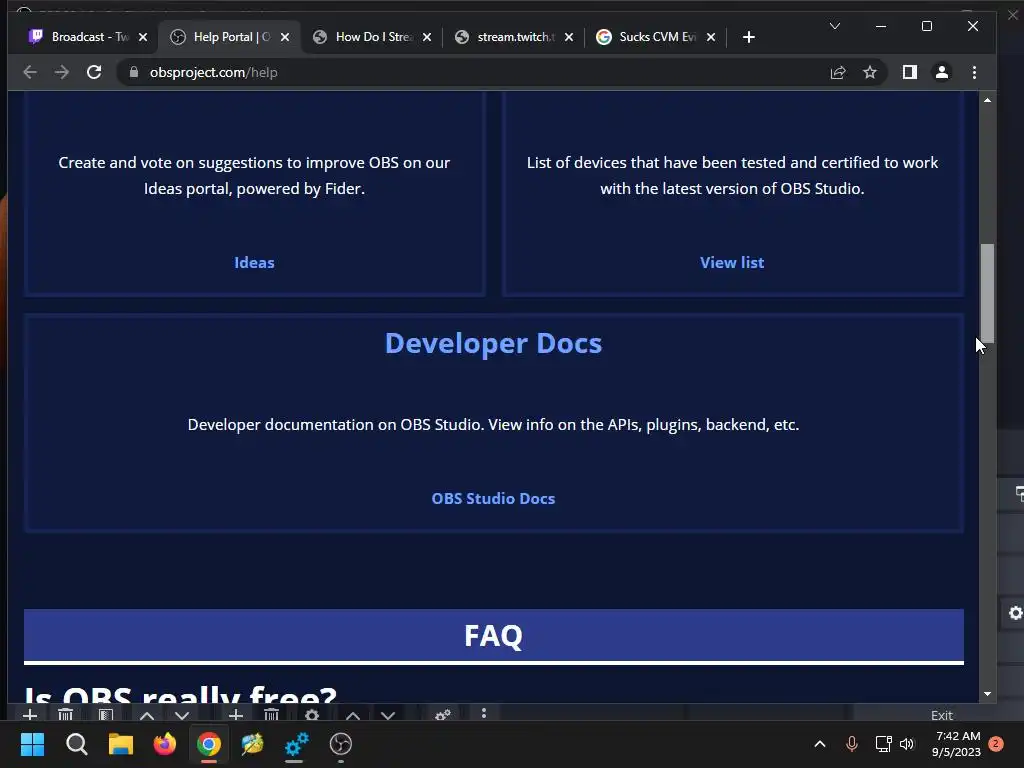Click the gear icon on OBS right edge
Screen dimensions: 1024x768
click(x=1015, y=613)
